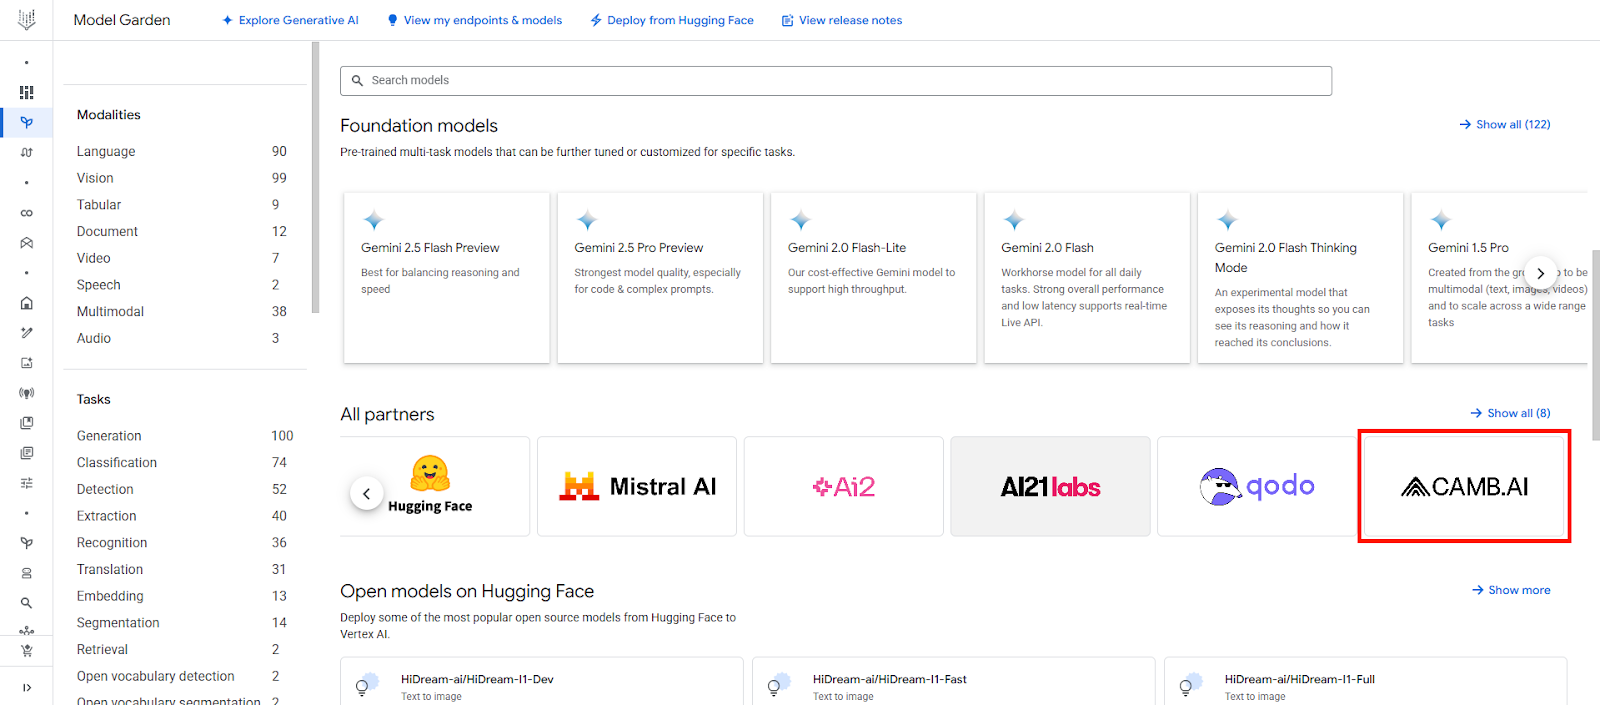Filter by Language modality
The height and width of the screenshot is (705, 1600).
click(x=106, y=151)
